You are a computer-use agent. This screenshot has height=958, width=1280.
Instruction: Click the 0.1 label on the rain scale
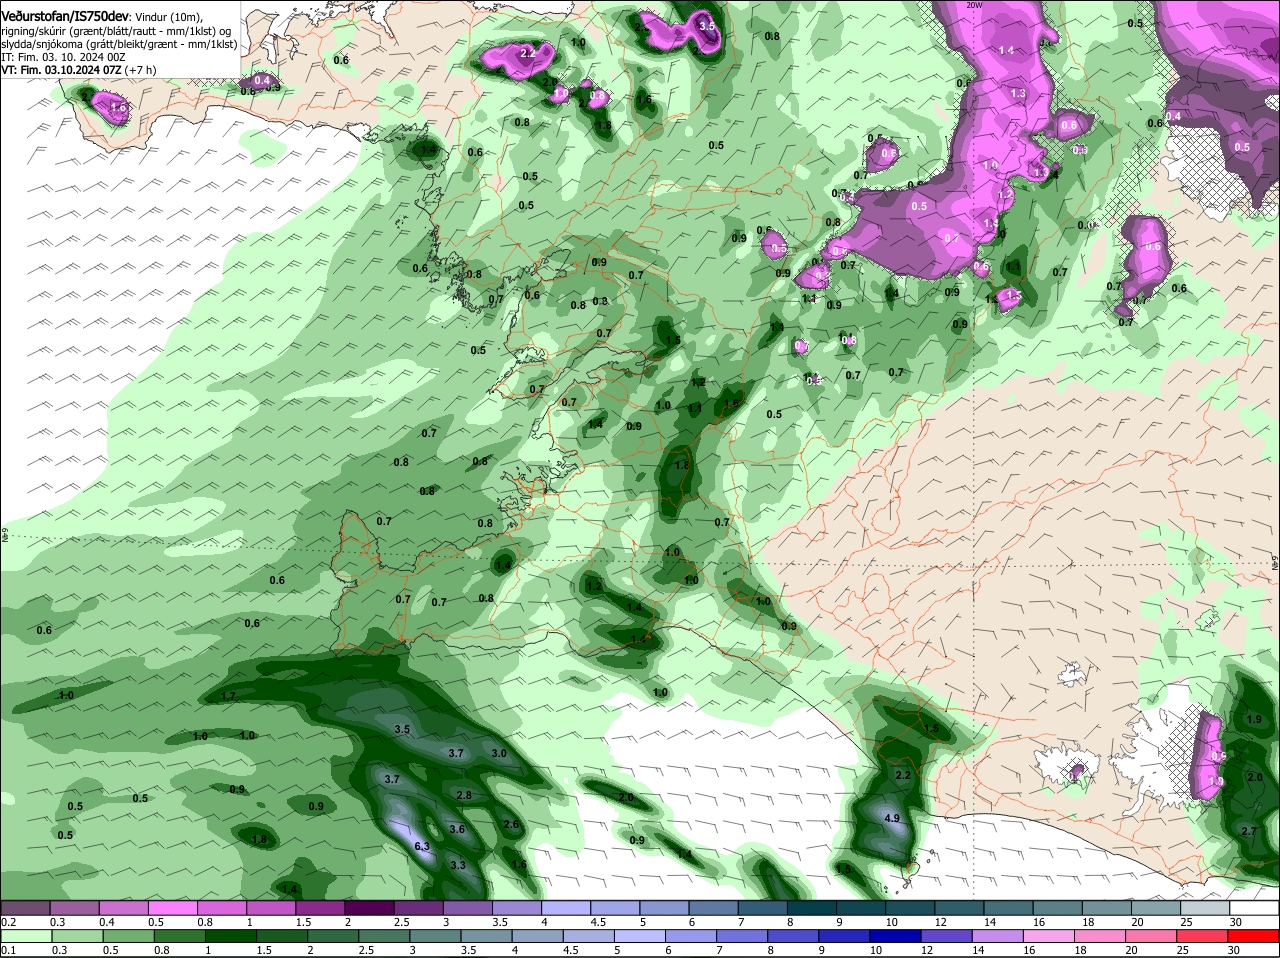[9, 950]
